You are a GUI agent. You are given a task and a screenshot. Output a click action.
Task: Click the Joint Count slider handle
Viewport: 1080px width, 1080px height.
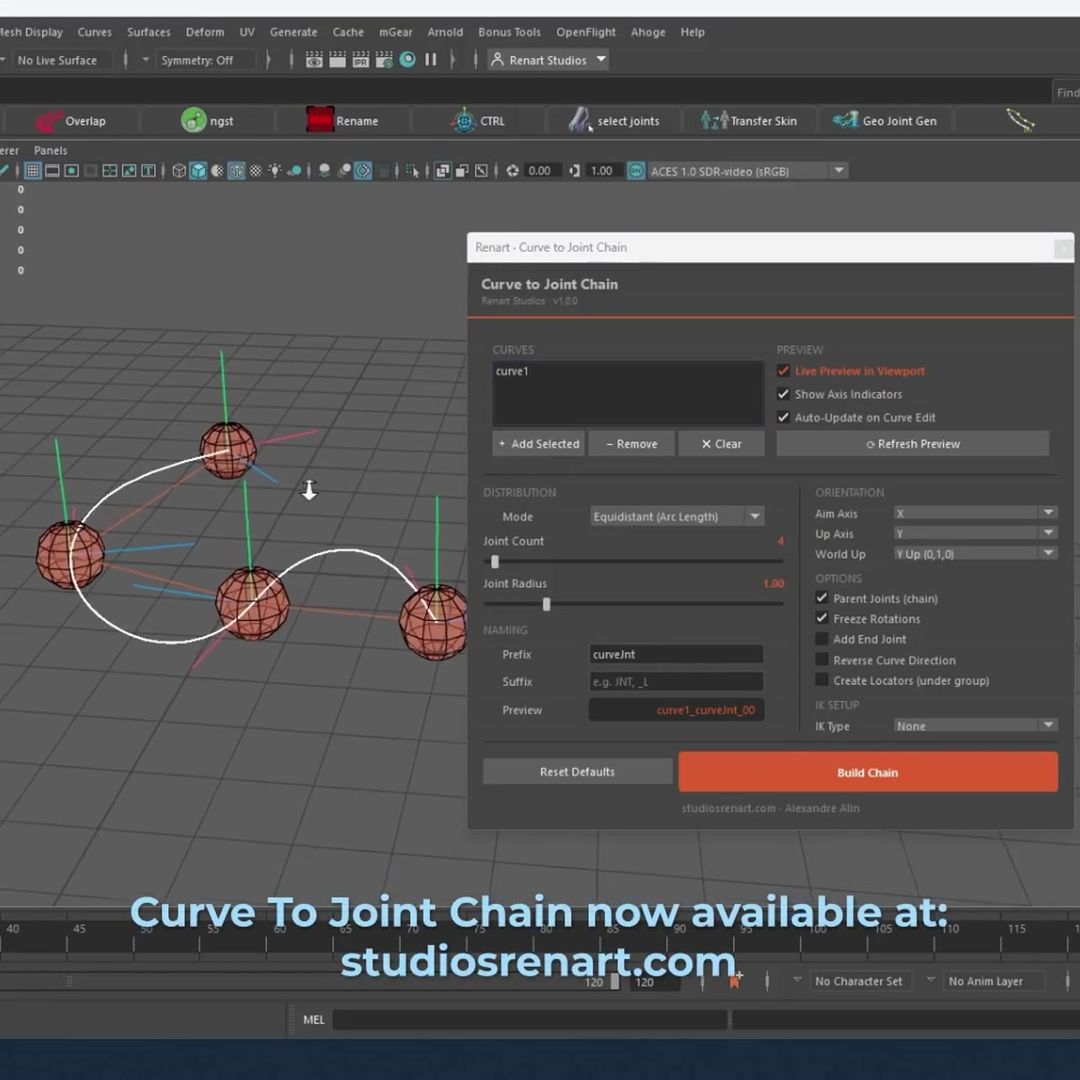(x=495, y=562)
